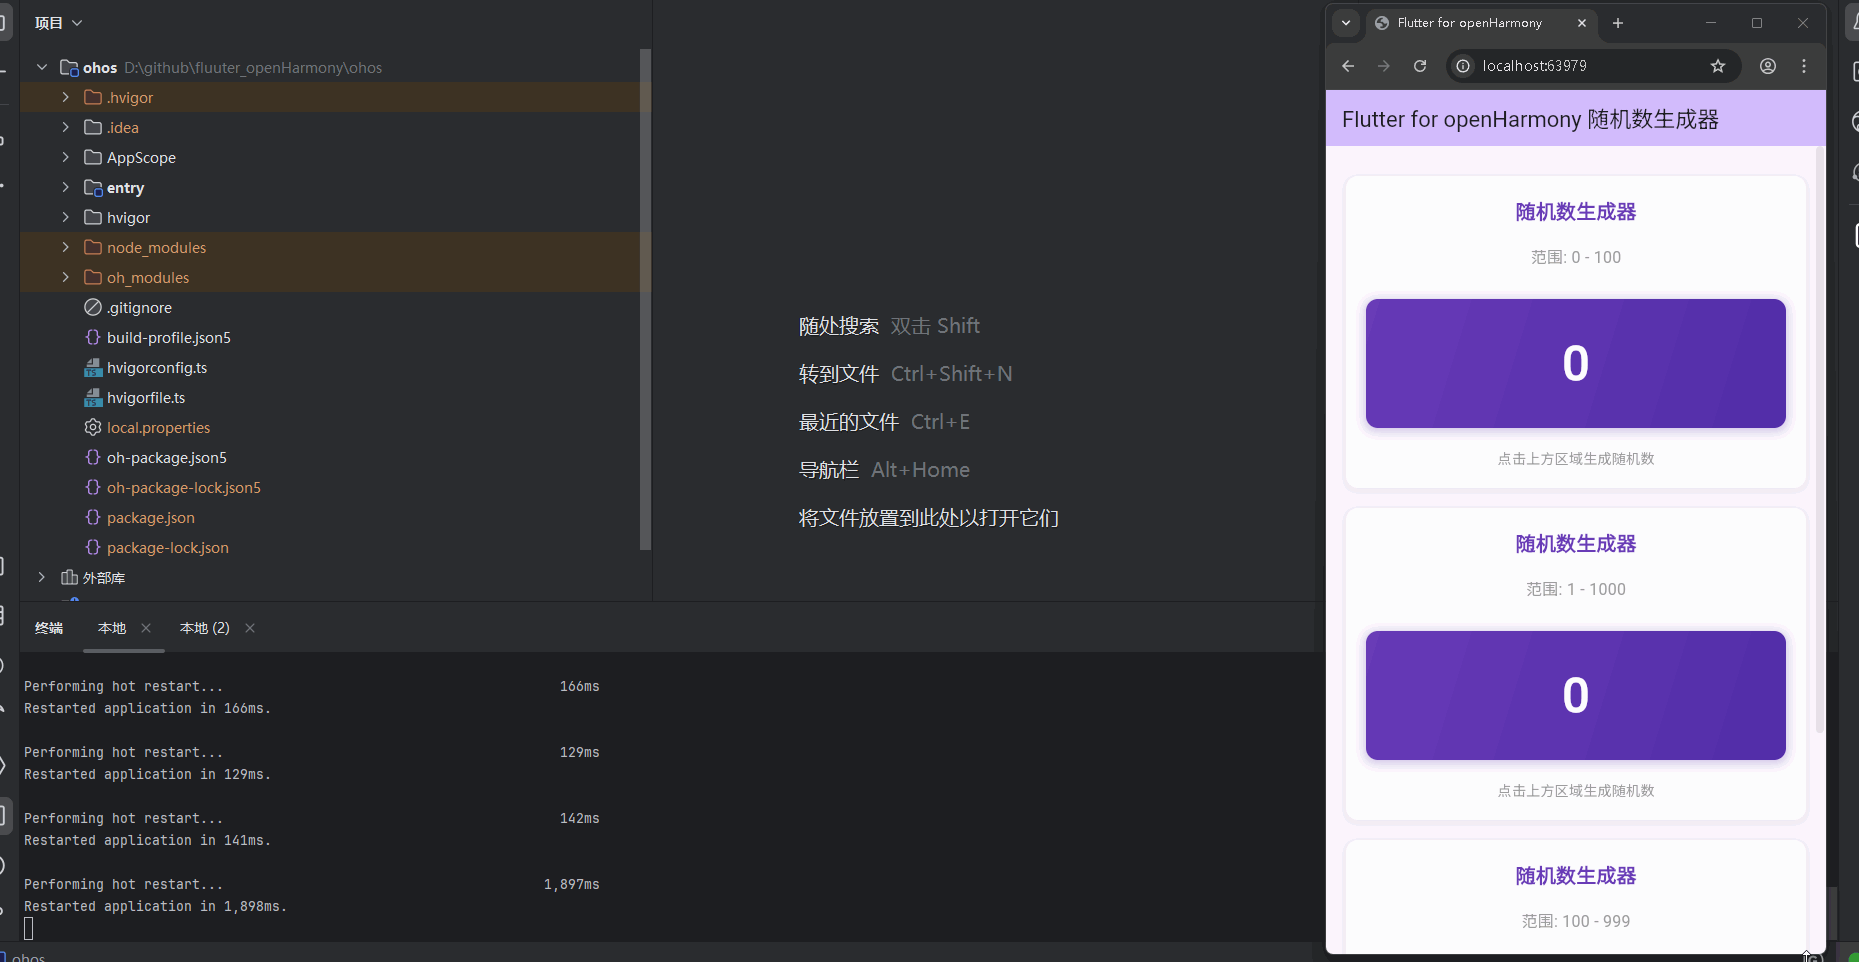Screen dimensions: 1859x962
Task: Switch to the 本地 terminal tab
Action: [x=112, y=628]
